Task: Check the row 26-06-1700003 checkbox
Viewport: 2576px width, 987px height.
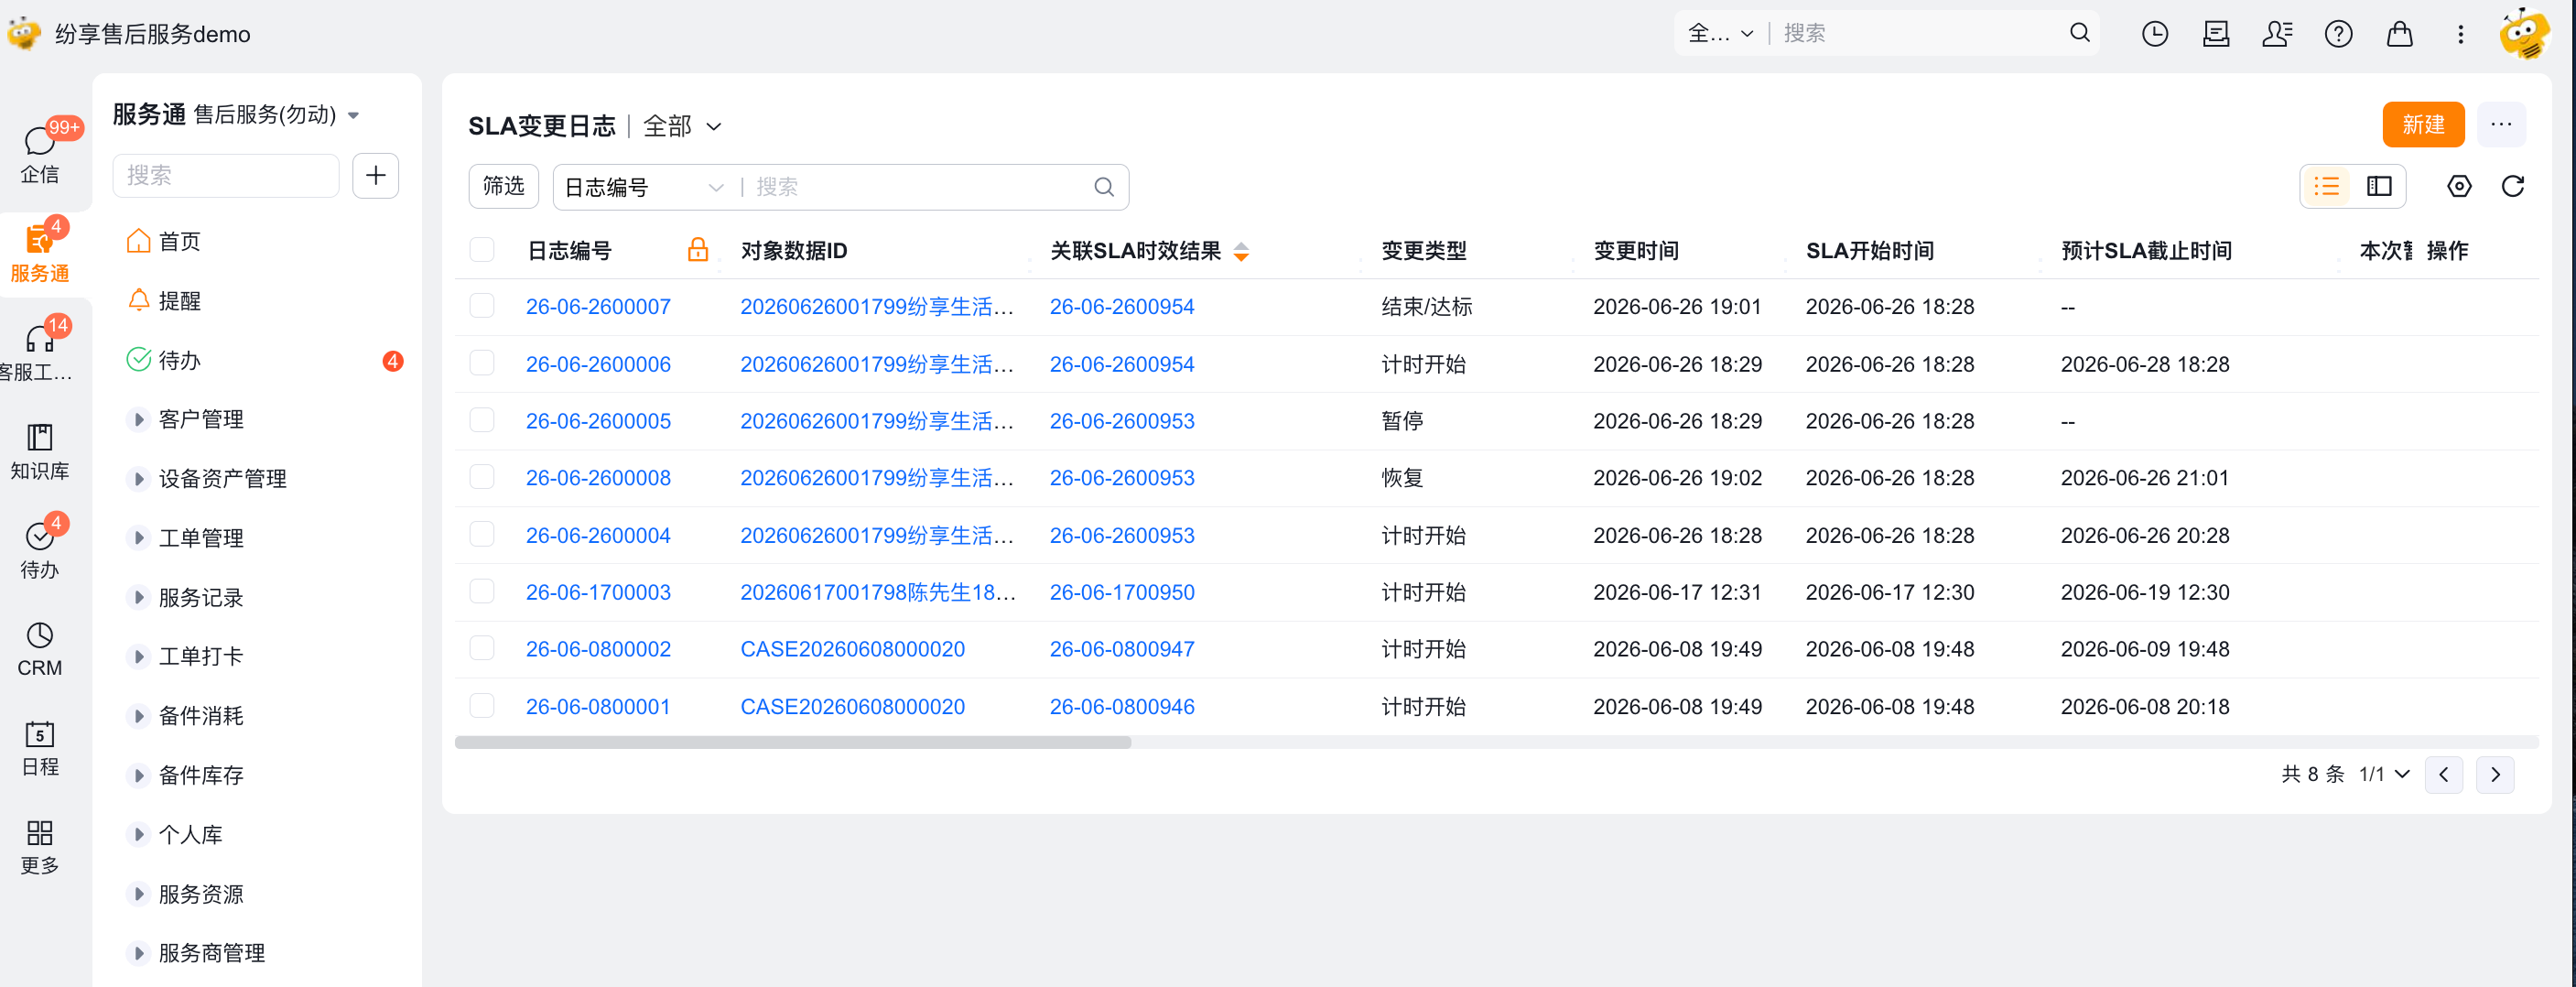Action: 482,592
